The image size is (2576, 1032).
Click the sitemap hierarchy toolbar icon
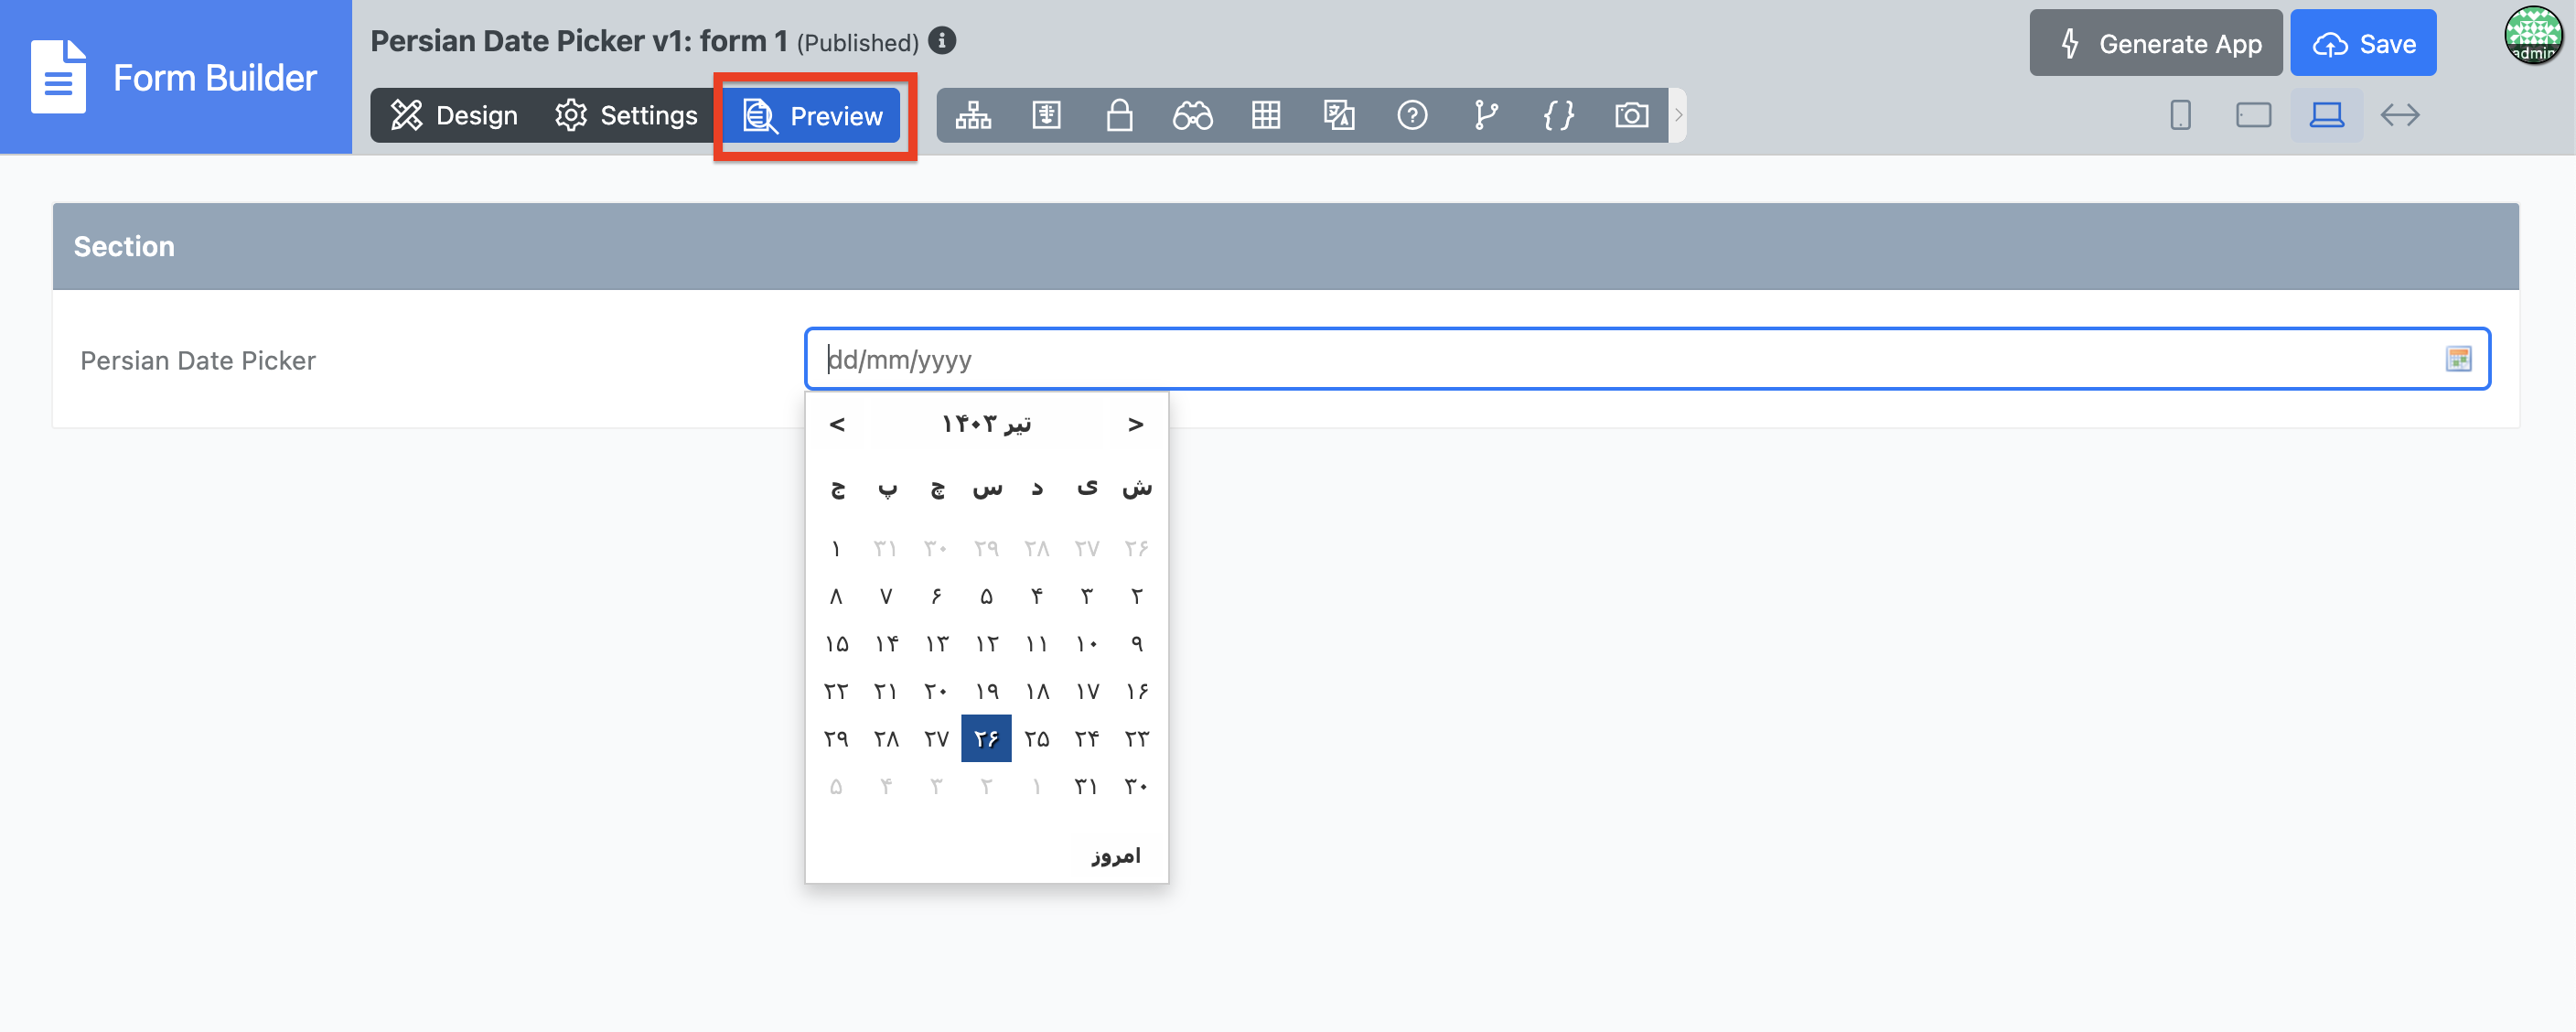[973, 116]
